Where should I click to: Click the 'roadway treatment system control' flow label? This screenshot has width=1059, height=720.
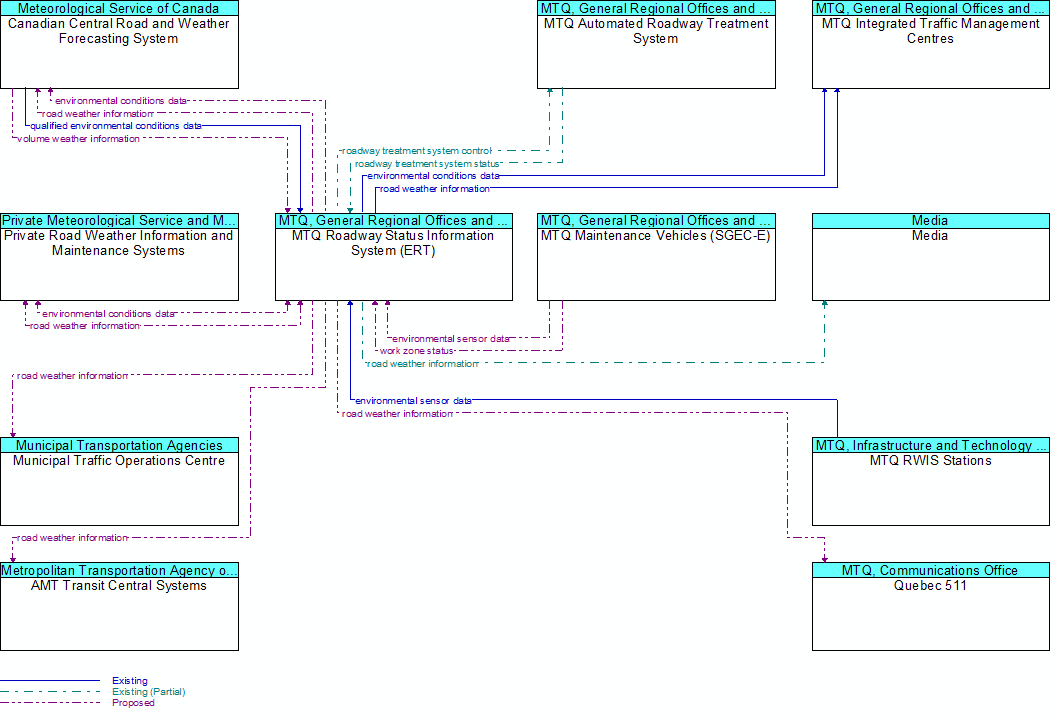coord(417,151)
